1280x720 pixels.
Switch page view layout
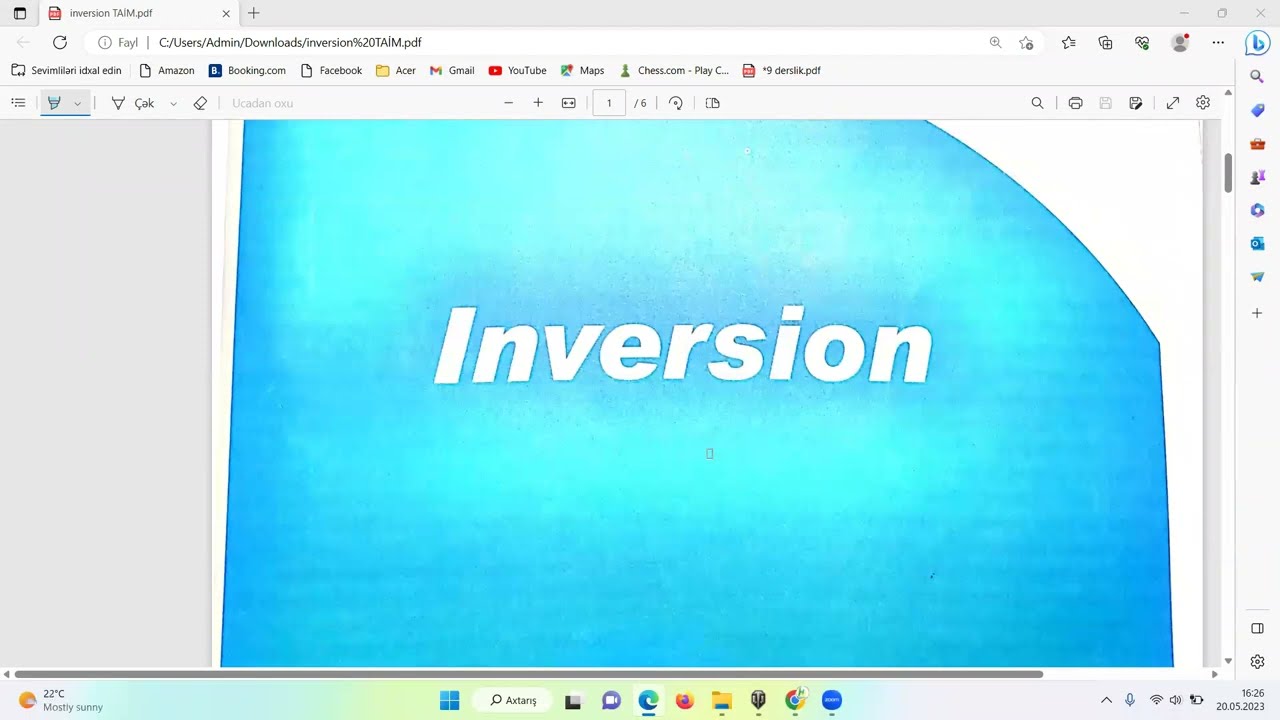point(713,103)
